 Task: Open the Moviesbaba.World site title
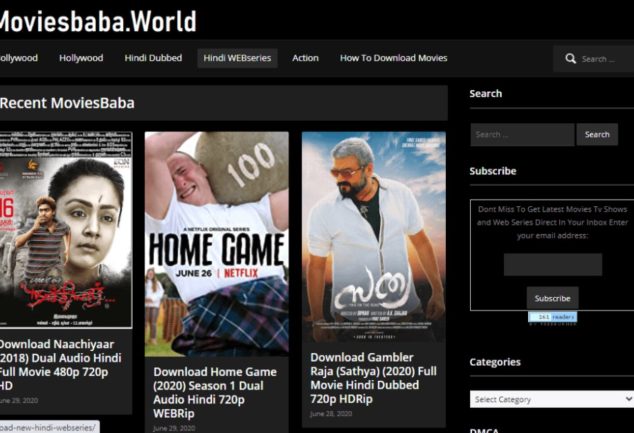[x=98, y=21]
